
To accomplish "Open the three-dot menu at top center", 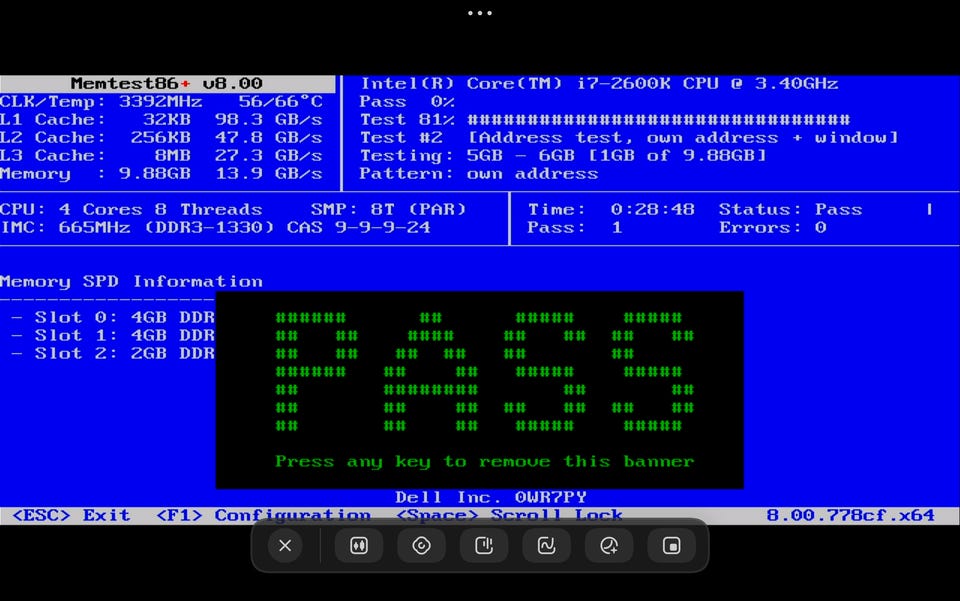I will [480, 13].
